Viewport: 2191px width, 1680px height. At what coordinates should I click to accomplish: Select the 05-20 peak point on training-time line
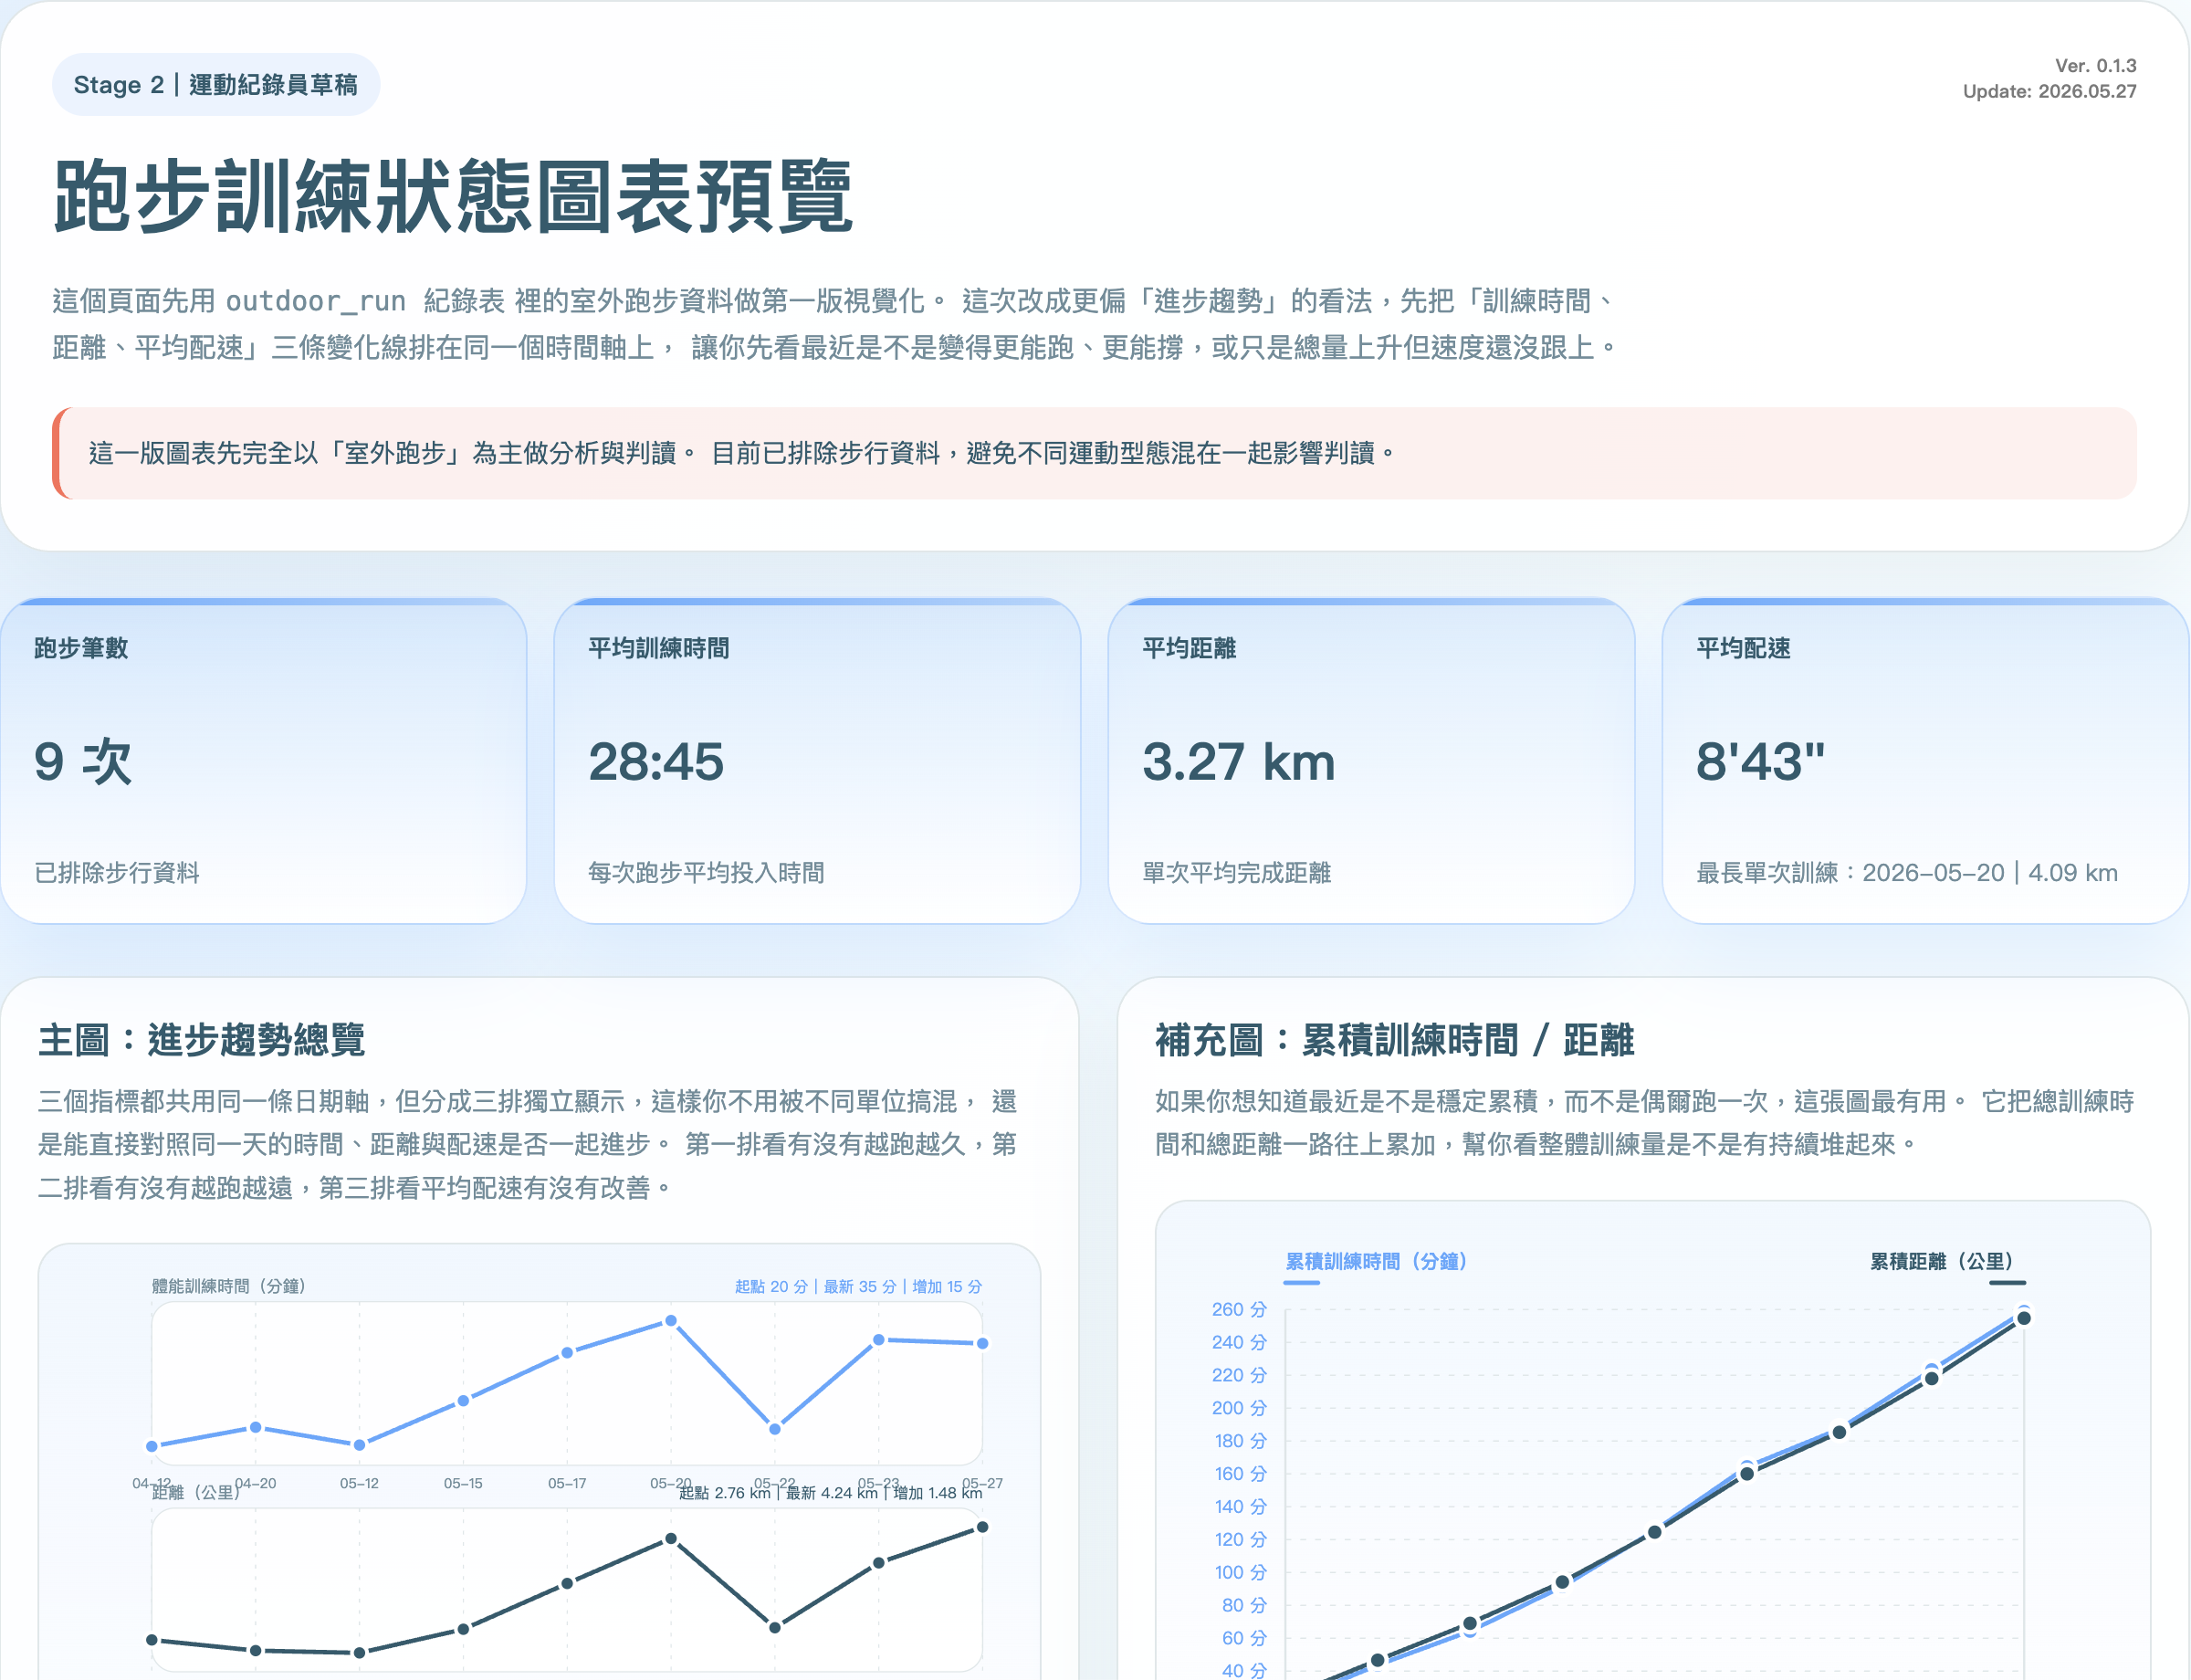click(x=671, y=1321)
